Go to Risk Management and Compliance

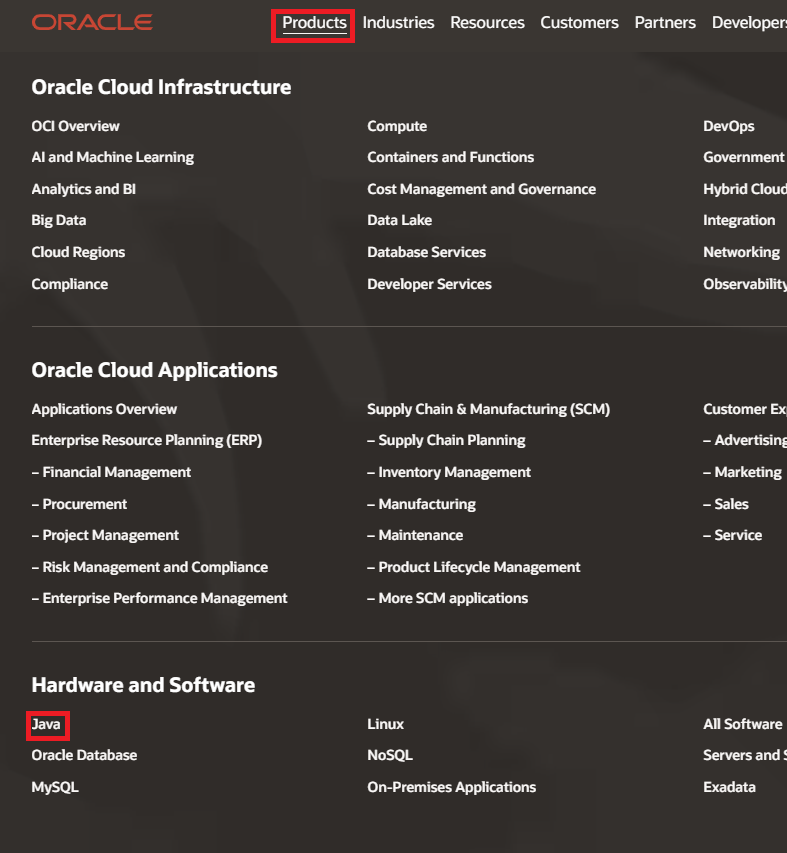150,567
